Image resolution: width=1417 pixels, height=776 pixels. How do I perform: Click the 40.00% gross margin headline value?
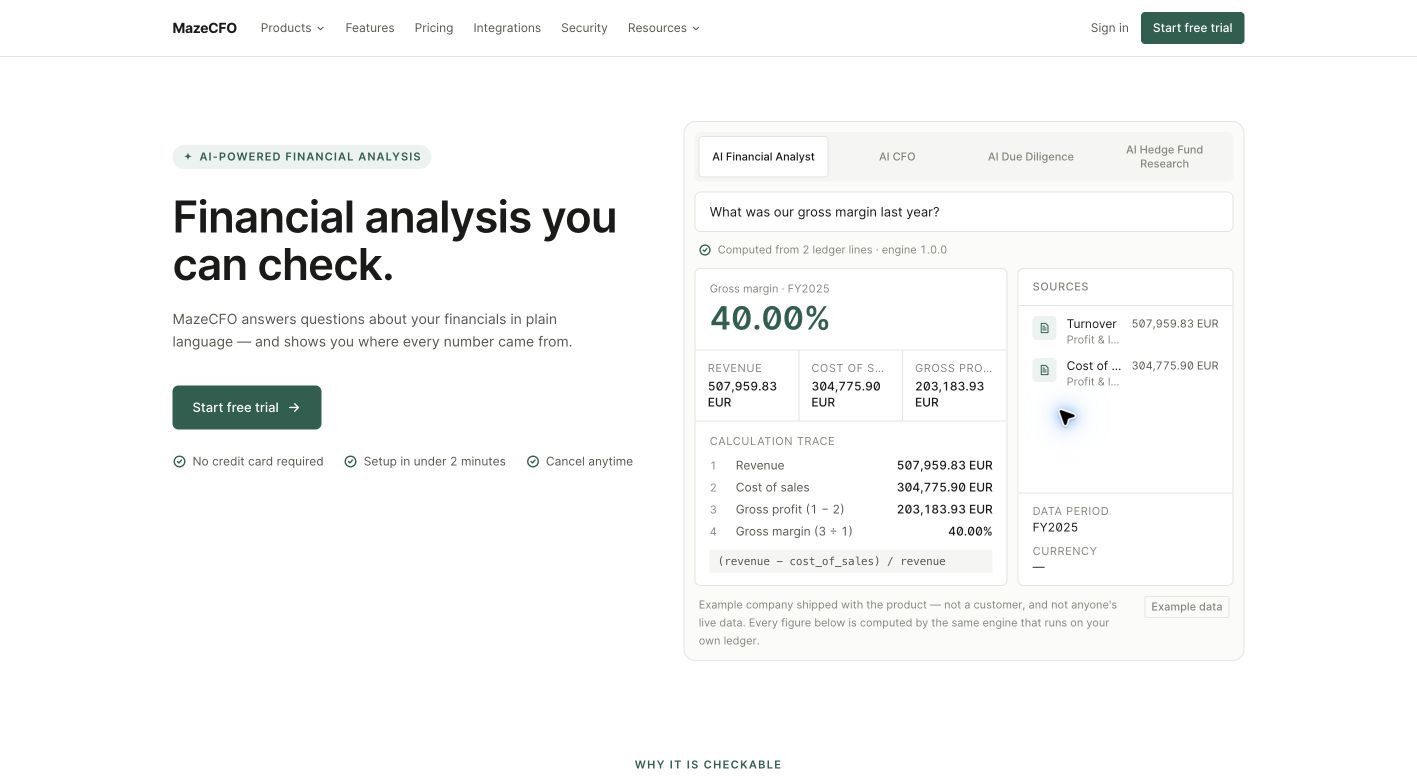coord(770,318)
